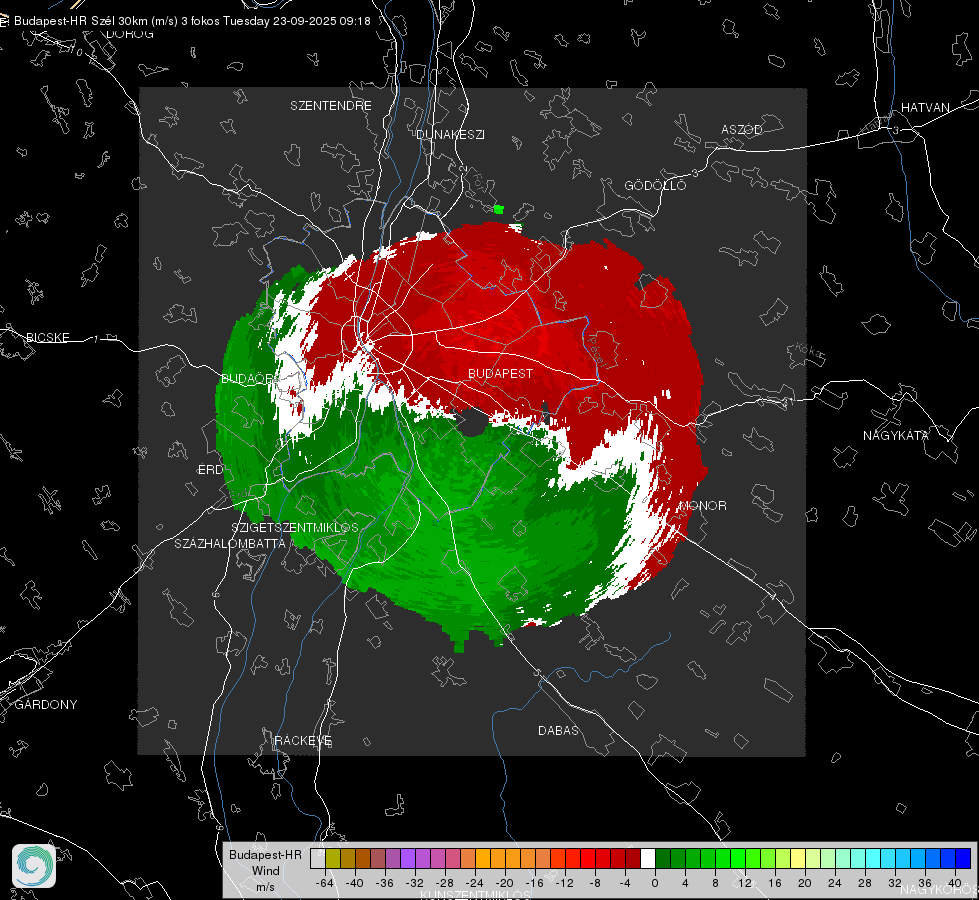Click the NAGYKATA town label
The height and width of the screenshot is (900, 979).
coord(895,435)
